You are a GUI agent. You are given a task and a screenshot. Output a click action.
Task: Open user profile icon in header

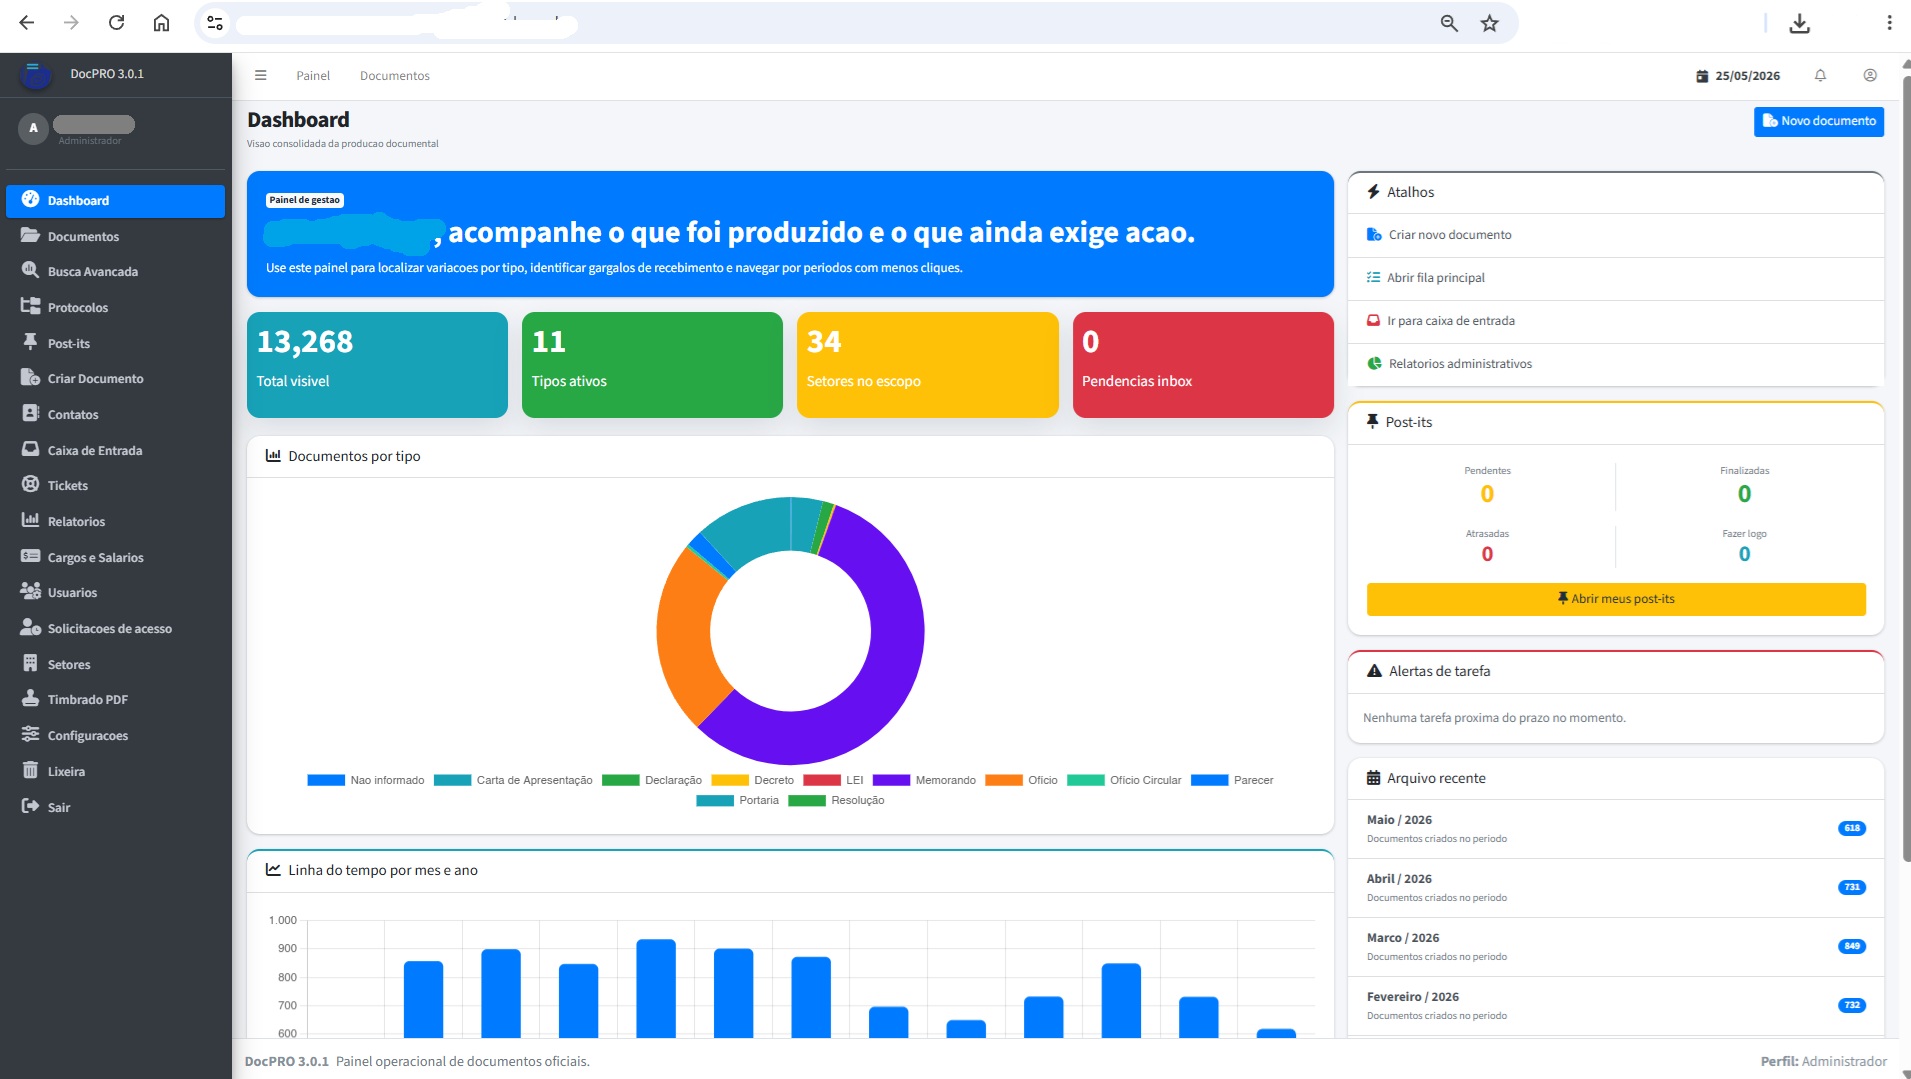(x=1870, y=75)
